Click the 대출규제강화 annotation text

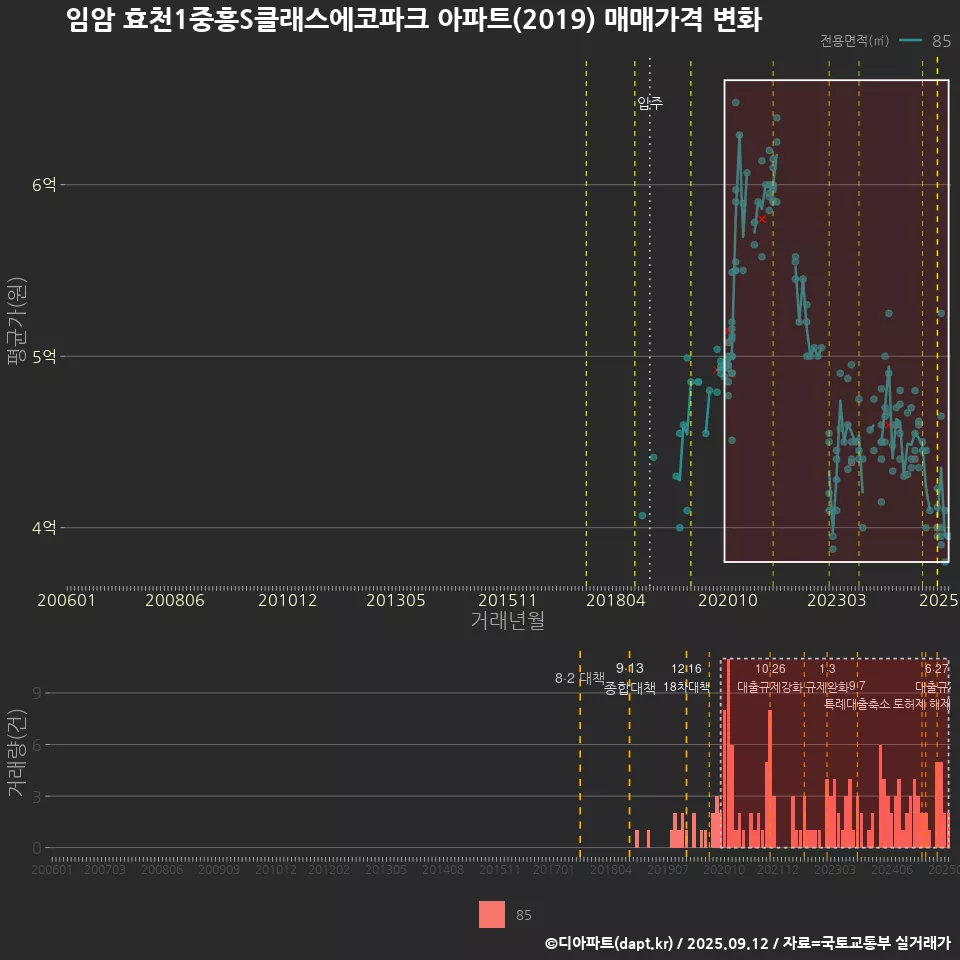tap(770, 686)
